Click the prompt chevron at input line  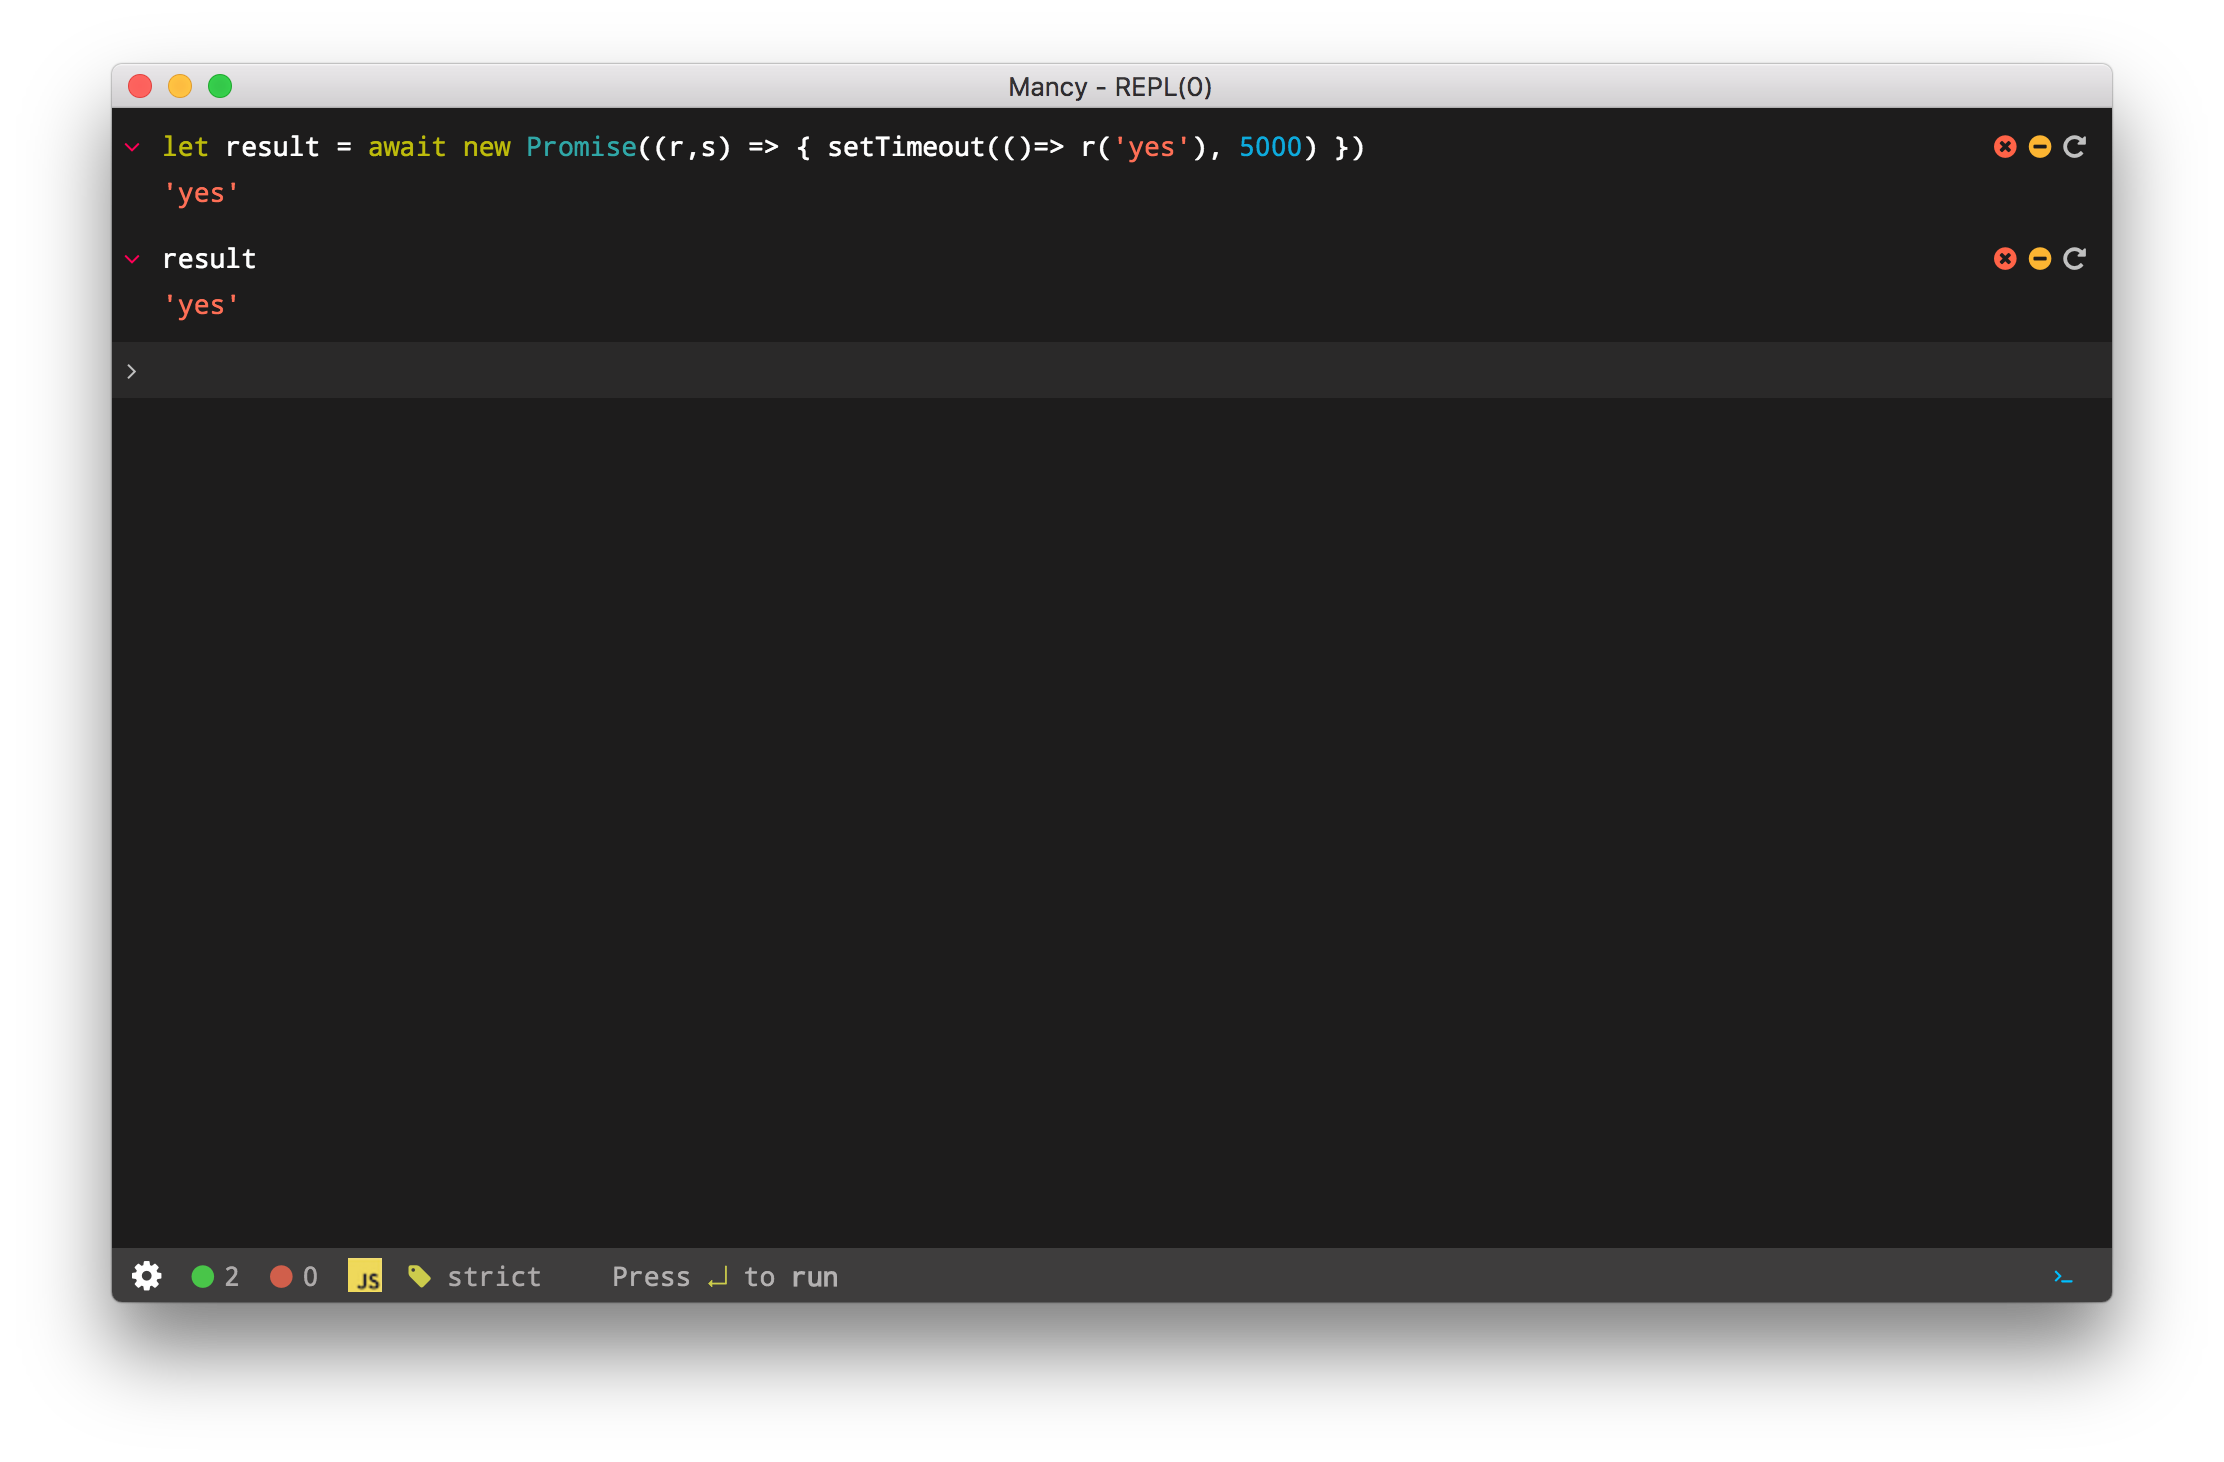(x=132, y=371)
